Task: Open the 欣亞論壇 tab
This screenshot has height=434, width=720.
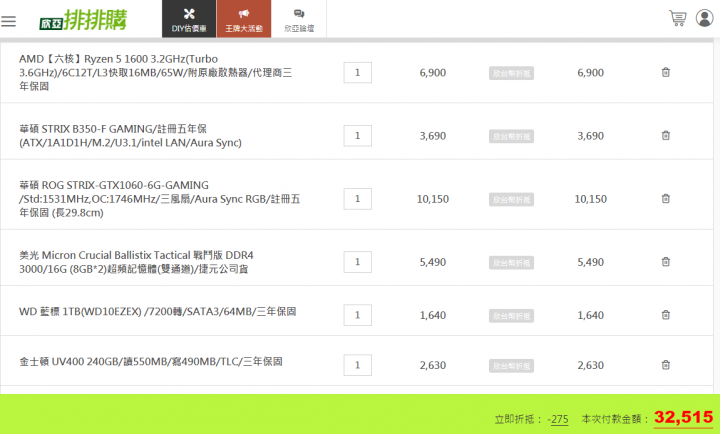Action: (299, 19)
